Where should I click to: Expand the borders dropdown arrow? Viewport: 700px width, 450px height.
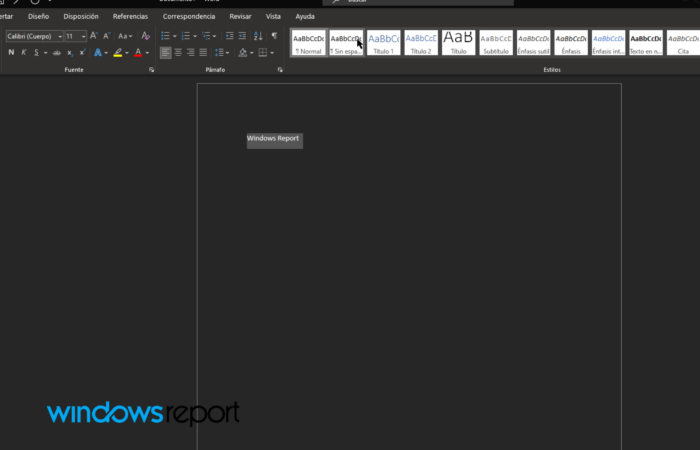(272, 53)
